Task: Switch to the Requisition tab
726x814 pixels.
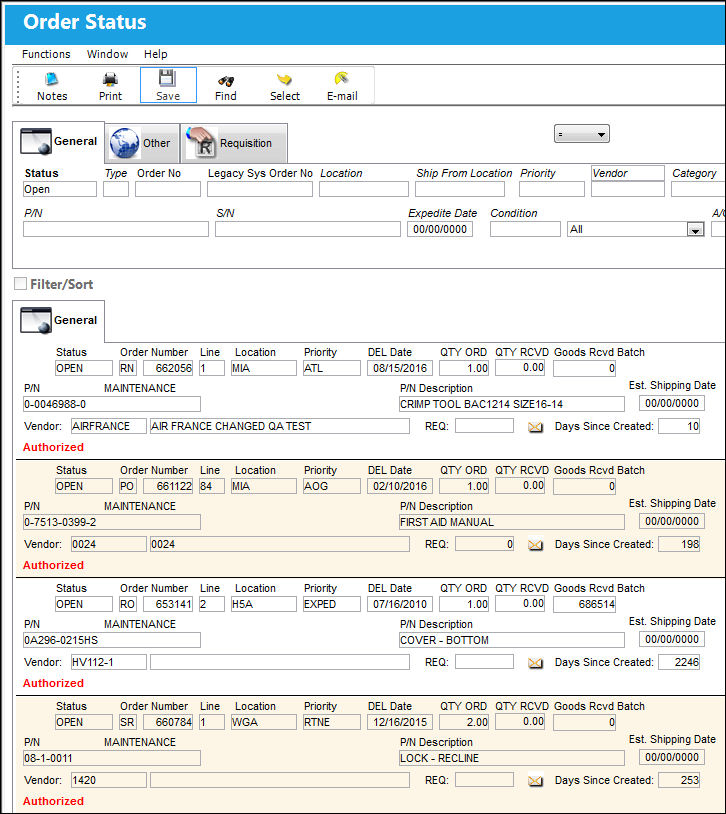Action: coord(234,143)
